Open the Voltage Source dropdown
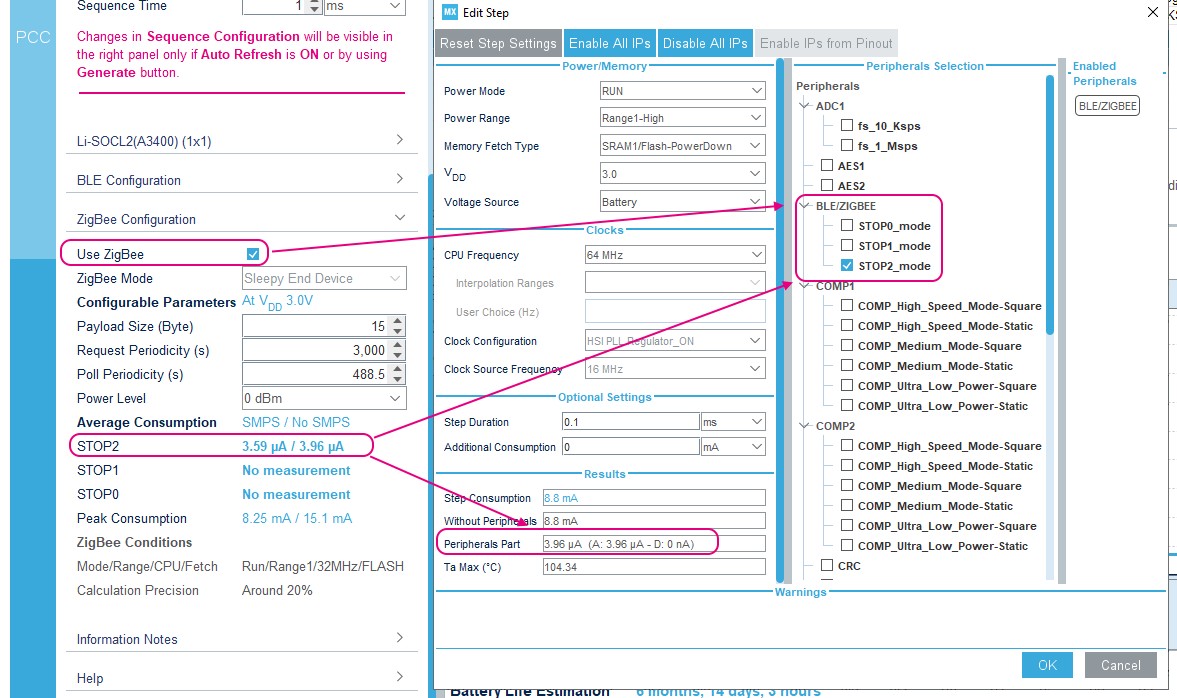This screenshot has height=698, width=1177. [682, 202]
